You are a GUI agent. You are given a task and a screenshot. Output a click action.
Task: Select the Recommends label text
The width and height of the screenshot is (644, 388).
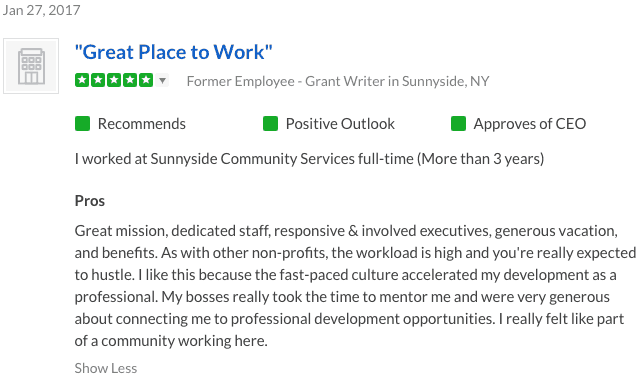142,124
